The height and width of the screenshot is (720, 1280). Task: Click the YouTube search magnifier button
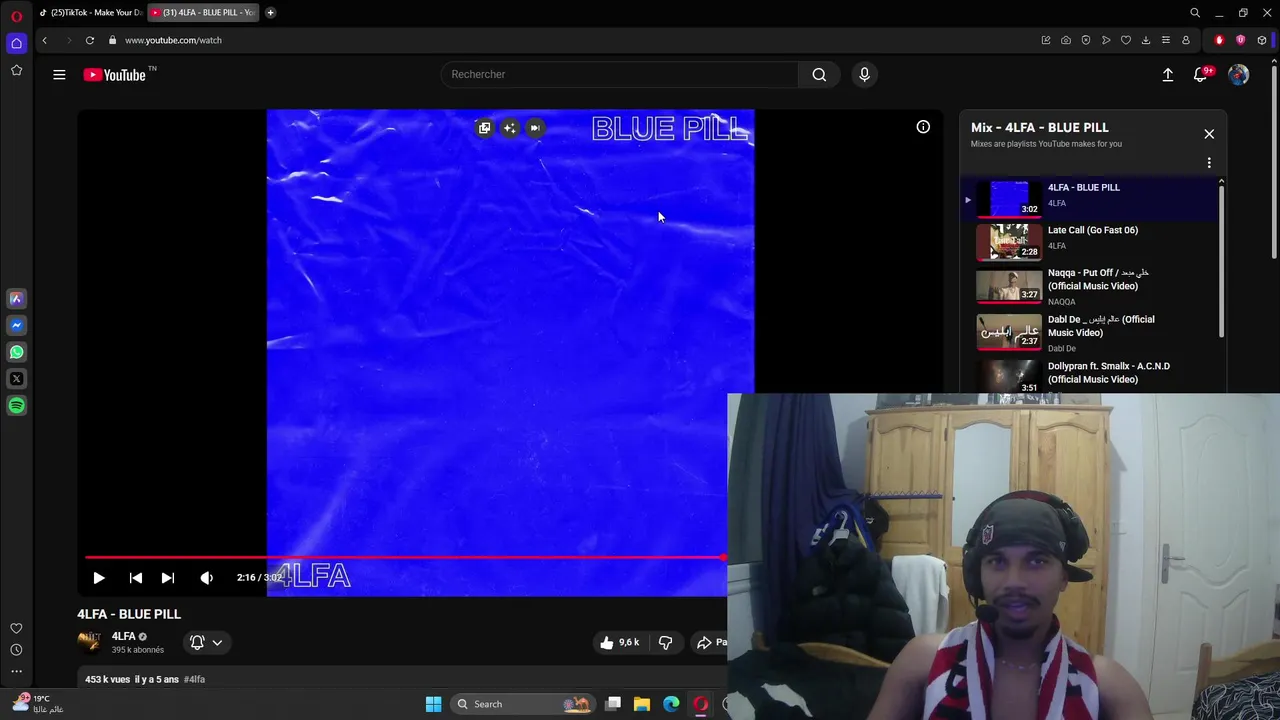coord(819,74)
